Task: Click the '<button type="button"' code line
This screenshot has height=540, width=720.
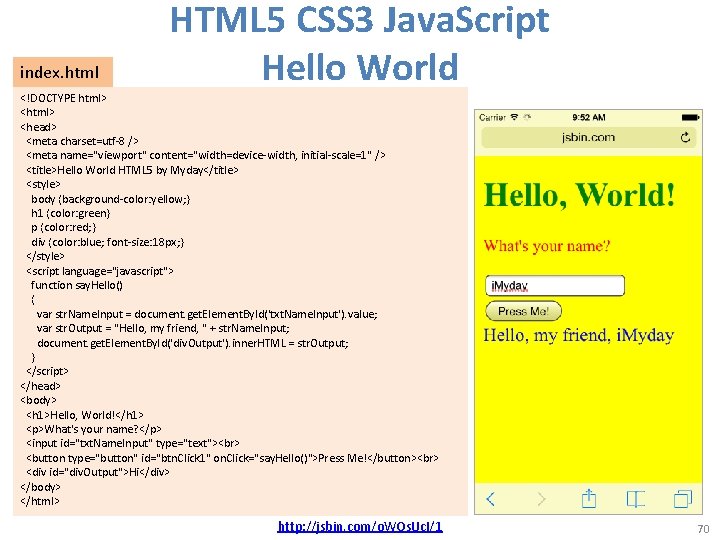Action: [x=232, y=458]
